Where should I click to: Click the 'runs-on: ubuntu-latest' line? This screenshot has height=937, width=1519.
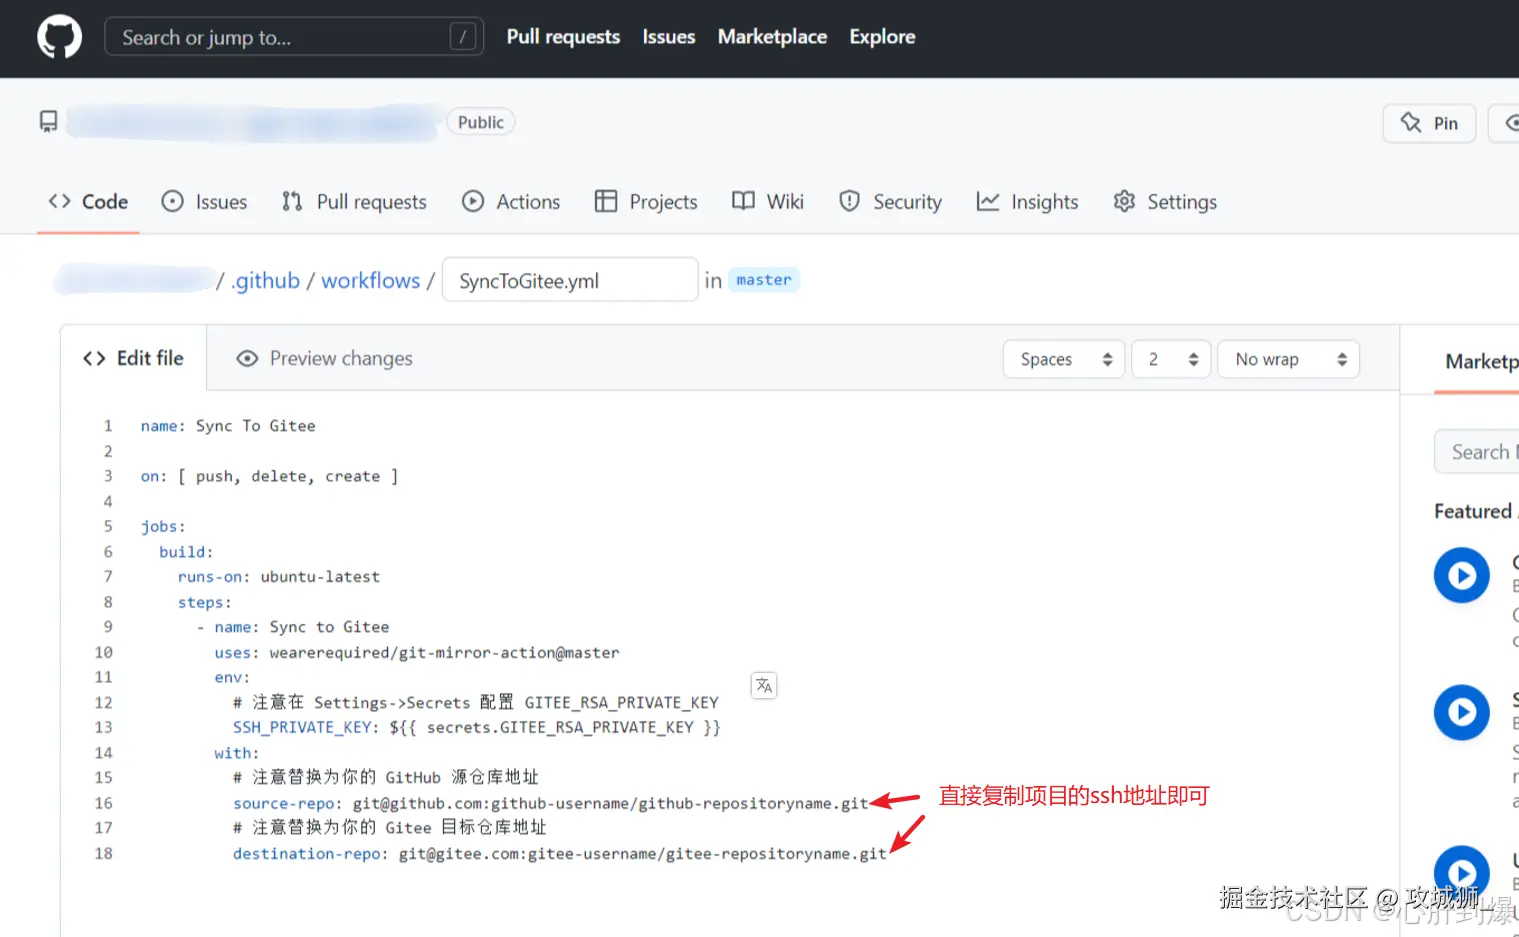tap(279, 577)
